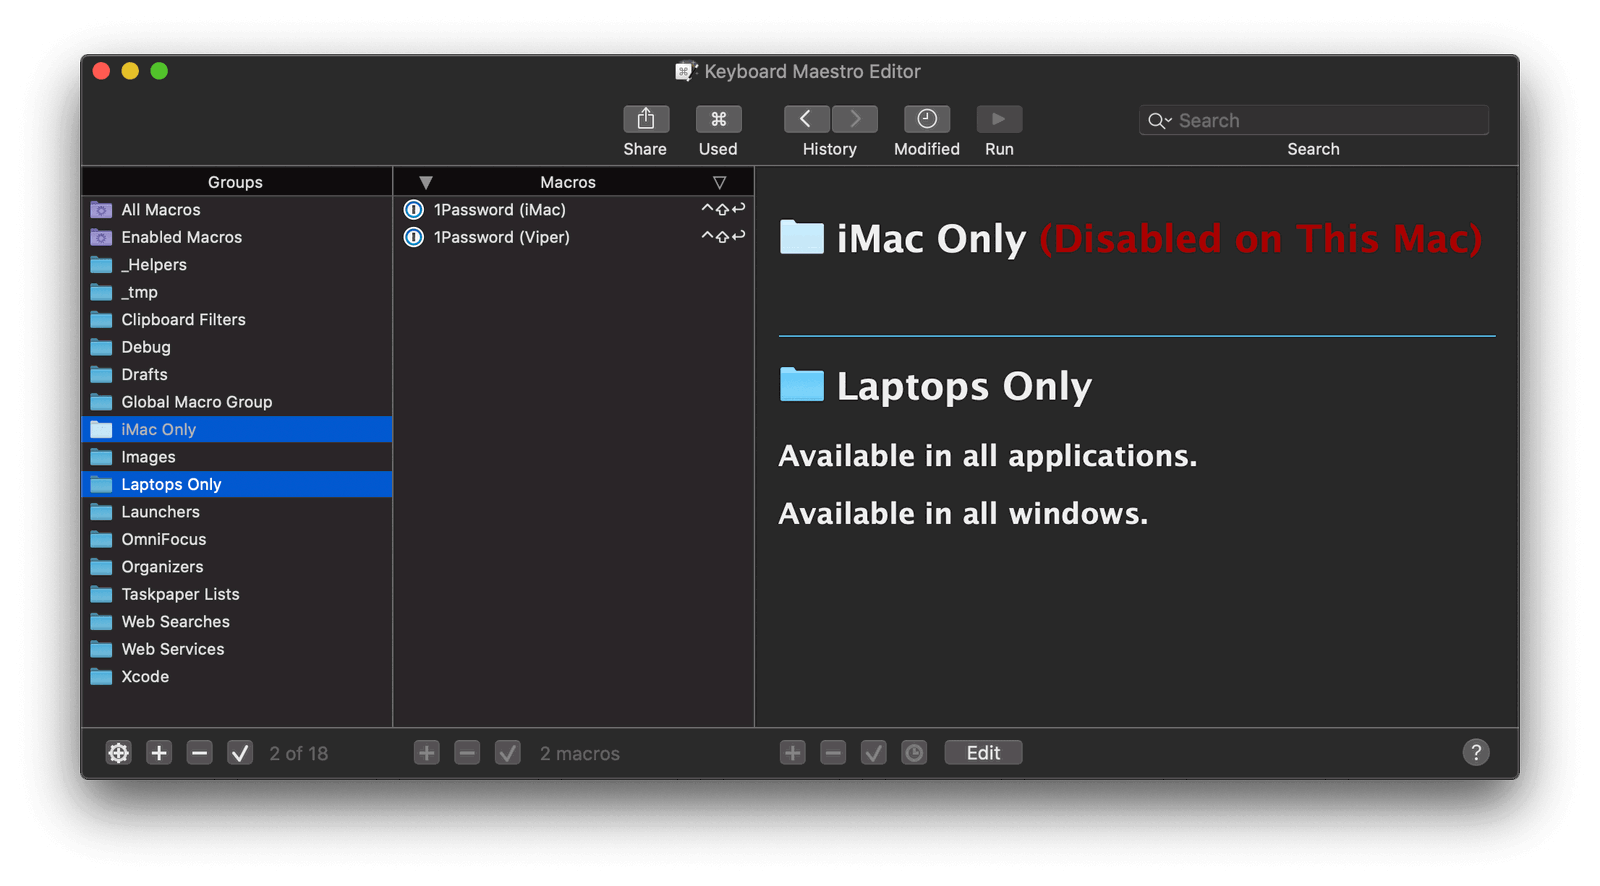Select the Web Searches group
Viewport: 1600px width, 886px height.
click(175, 622)
